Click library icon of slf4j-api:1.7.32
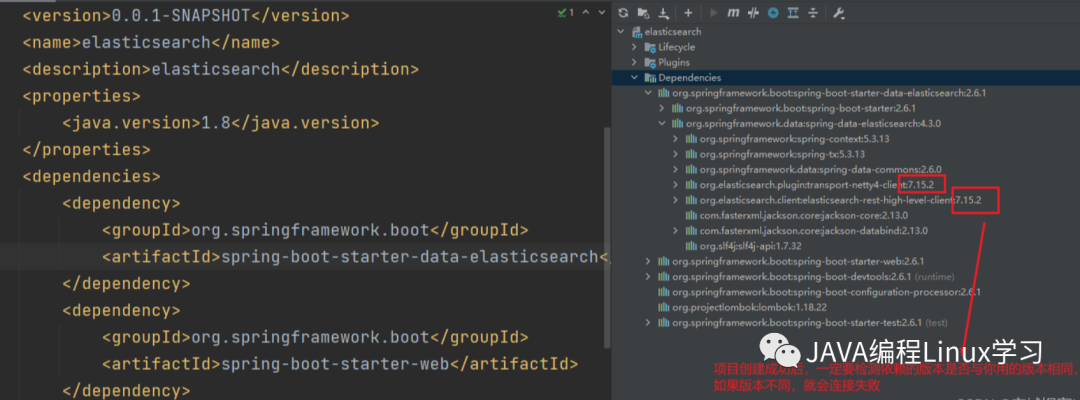 (x=691, y=246)
